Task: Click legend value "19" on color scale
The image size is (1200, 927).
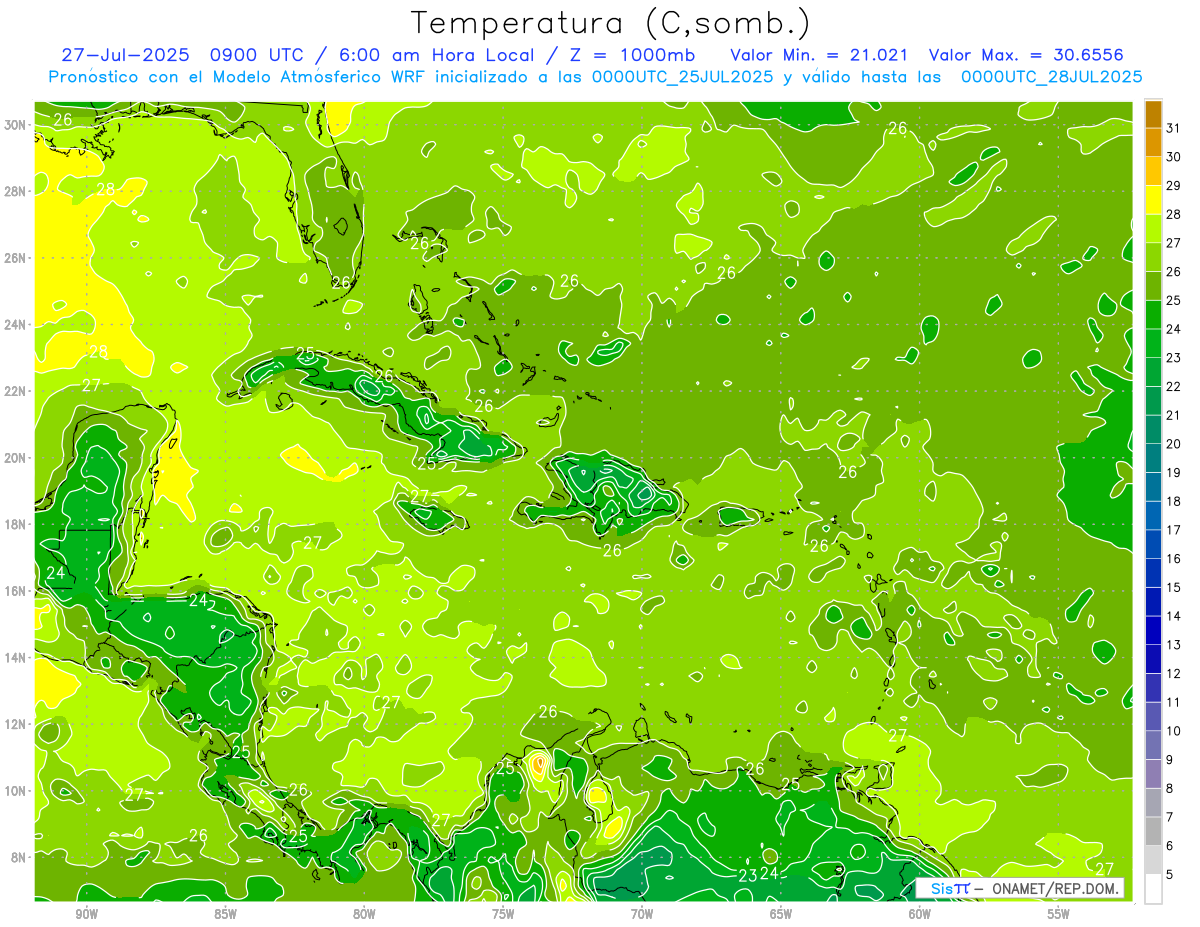Action: point(1174,472)
